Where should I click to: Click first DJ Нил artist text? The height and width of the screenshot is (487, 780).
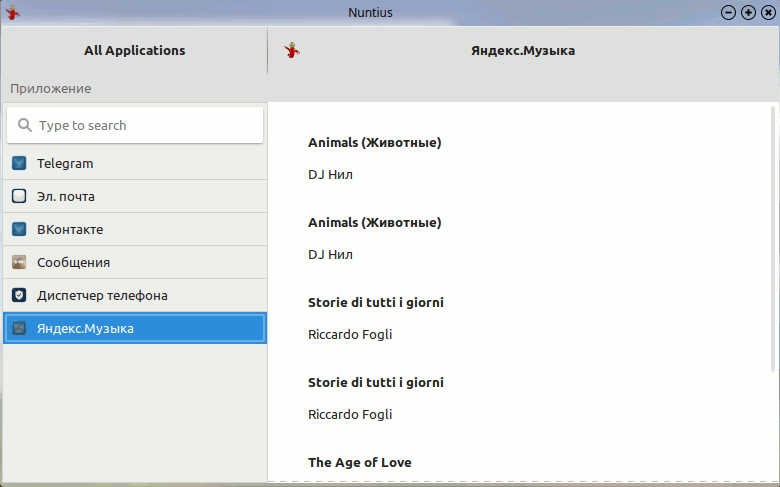330,175
